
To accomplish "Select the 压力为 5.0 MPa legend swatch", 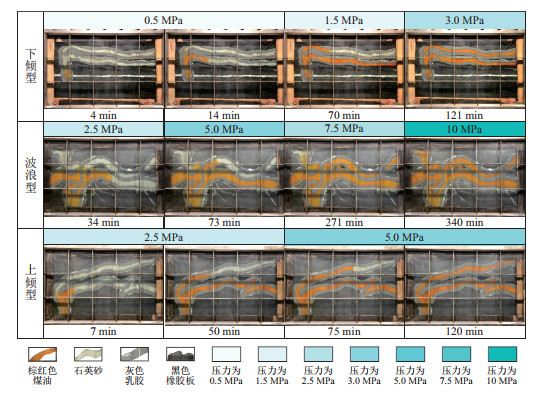I will pyautogui.click(x=410, y=354).
